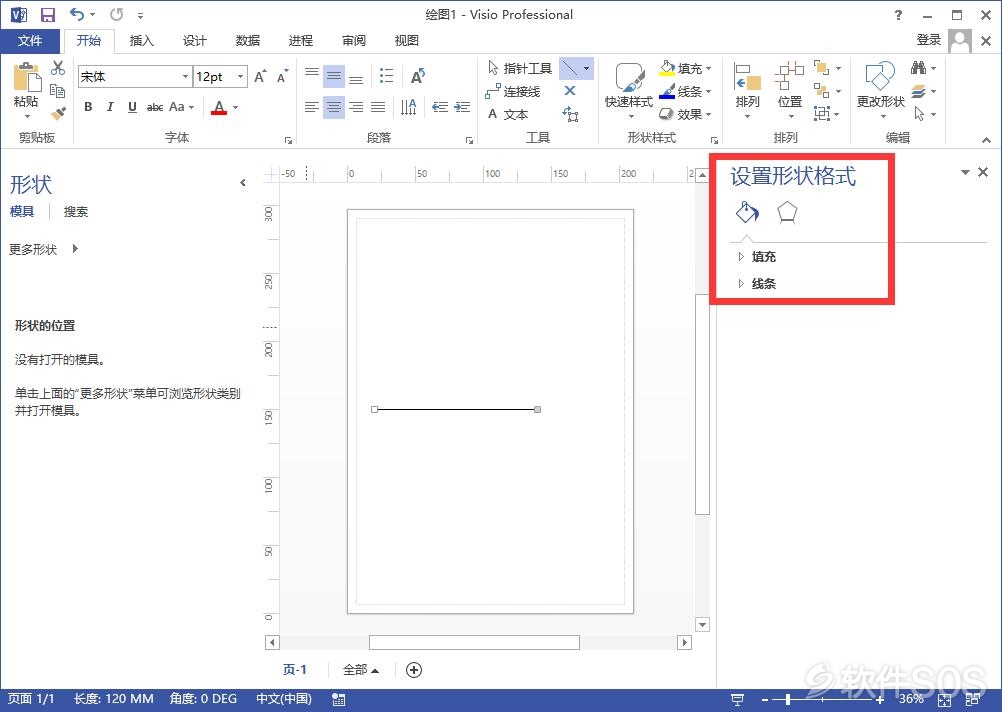
Task: Click the bring to front icon
Action: [x=822, y=68]
